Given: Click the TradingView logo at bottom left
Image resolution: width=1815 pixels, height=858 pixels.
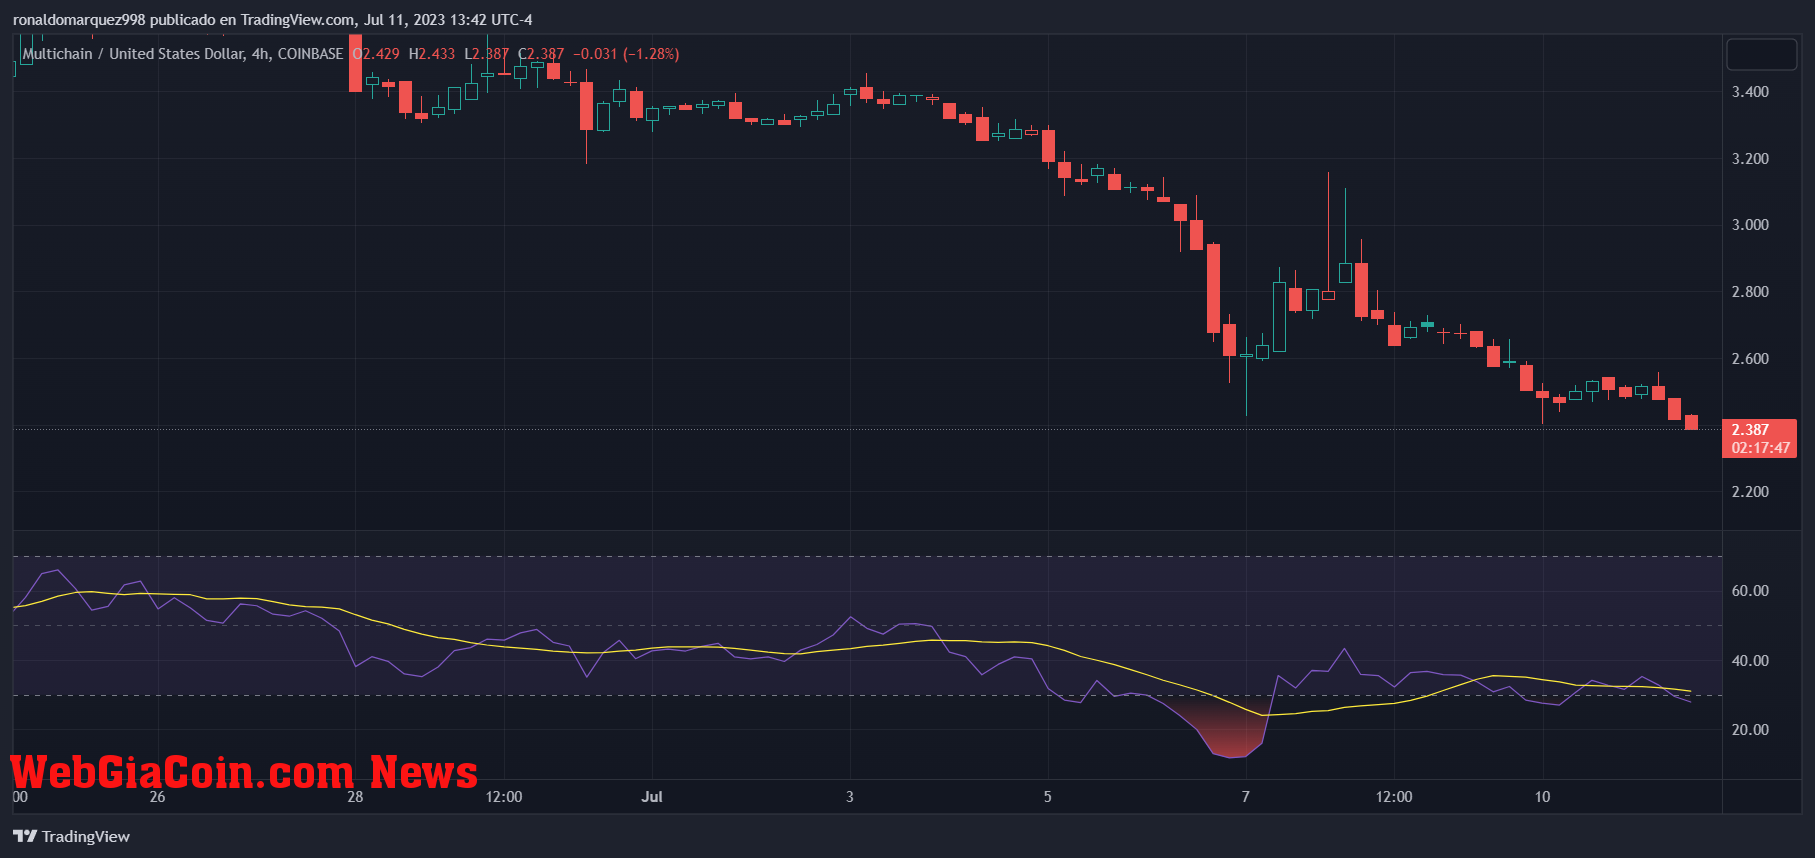Looking at the screenshot, I should [72, 836].
